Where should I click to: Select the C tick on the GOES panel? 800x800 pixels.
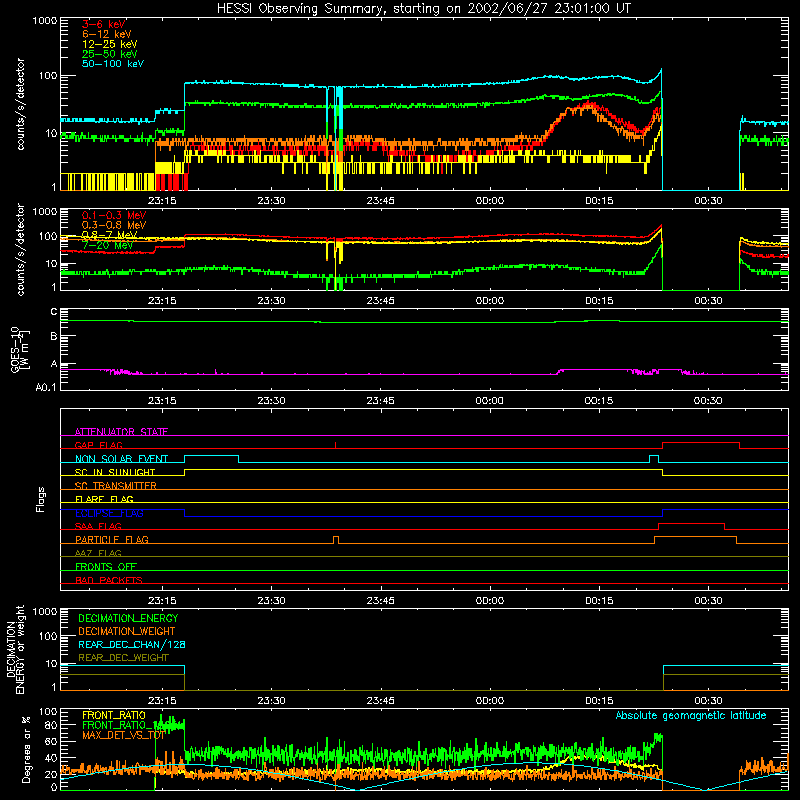click(54, 312)
